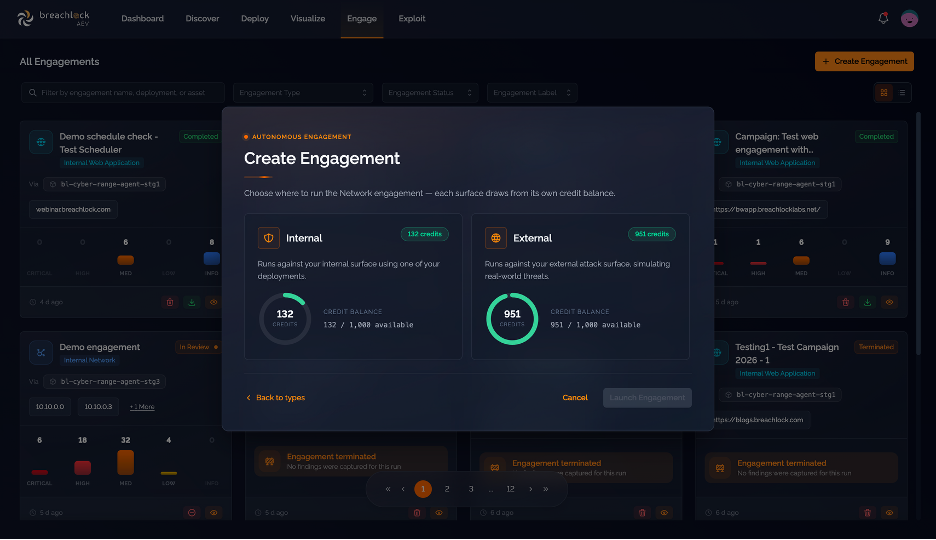View the Campaign: Test web engagement
The image size is (936, 540).
(x=889, y=302)
